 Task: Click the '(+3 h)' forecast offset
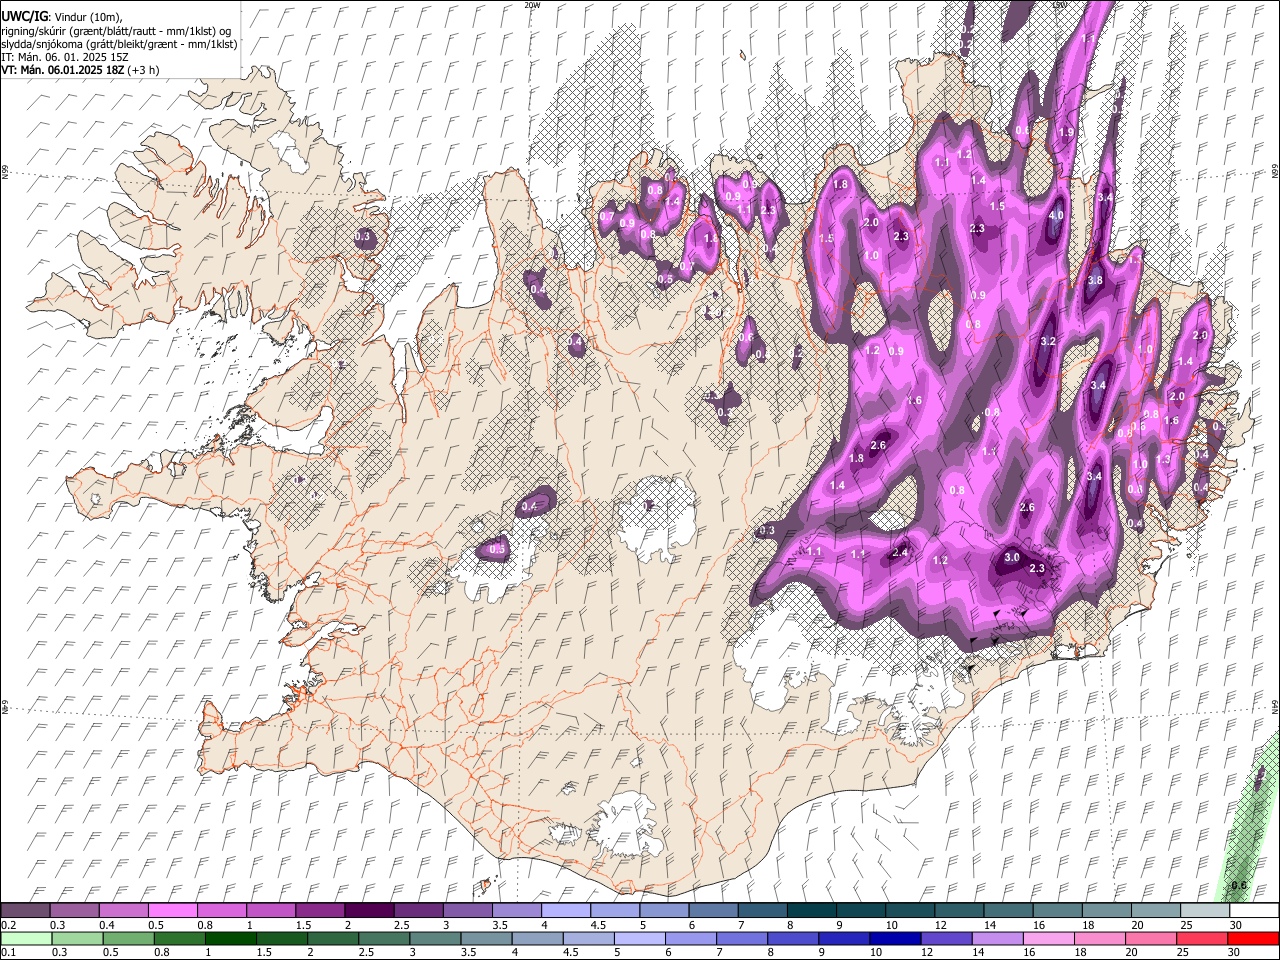point(143,70)
